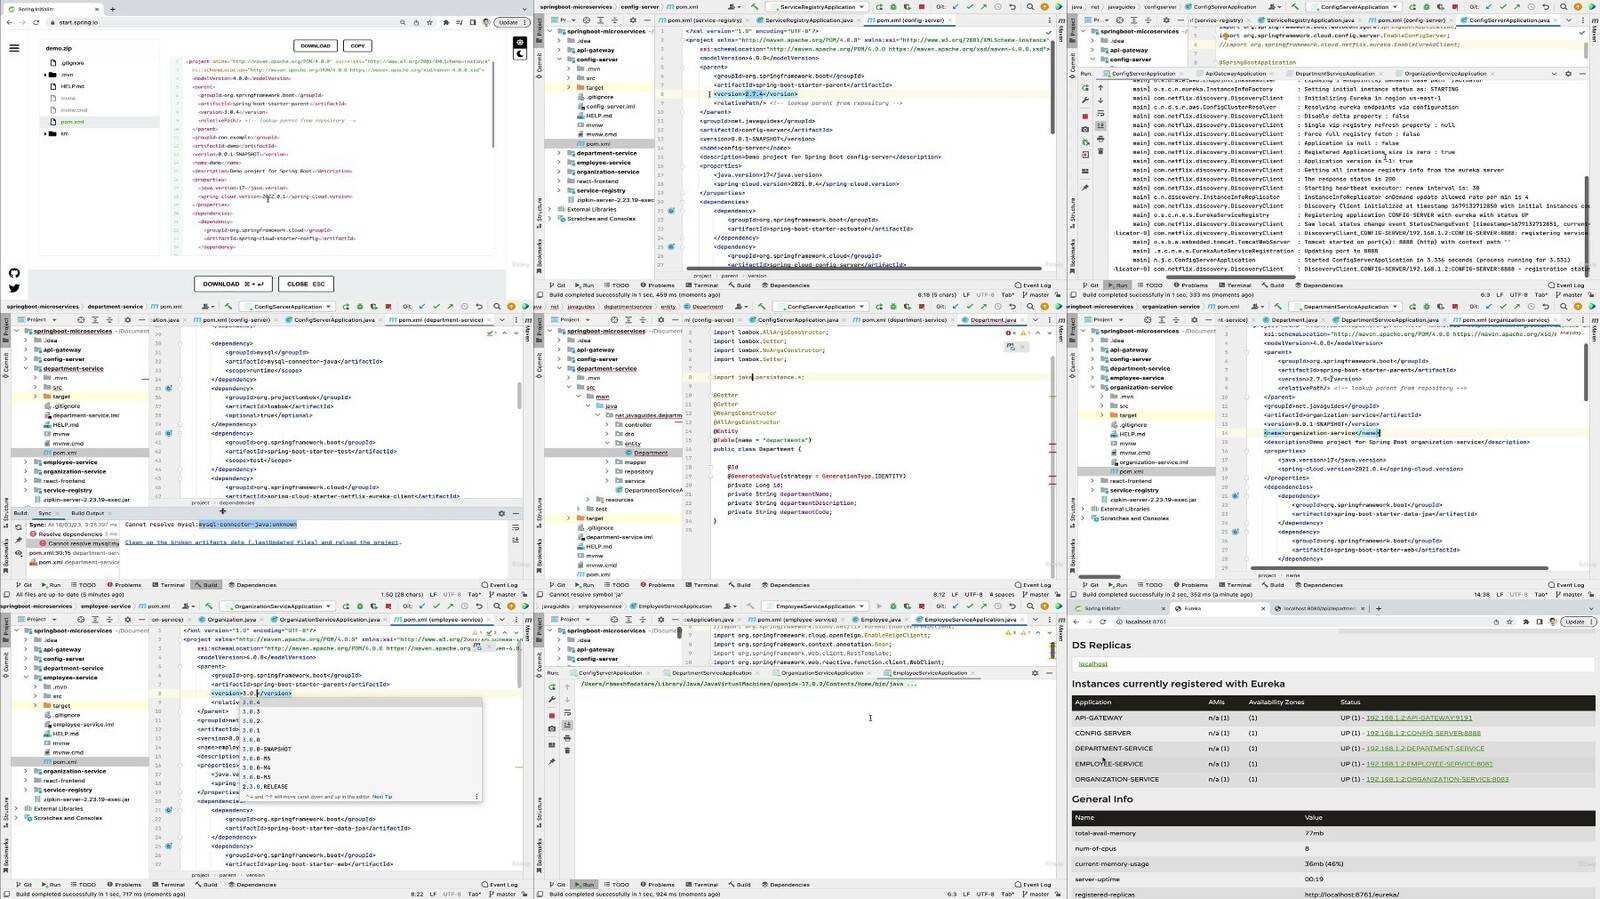Select the Department class in the project tree
This screenshot has height=899, width=1600.
tap(650, 453)
